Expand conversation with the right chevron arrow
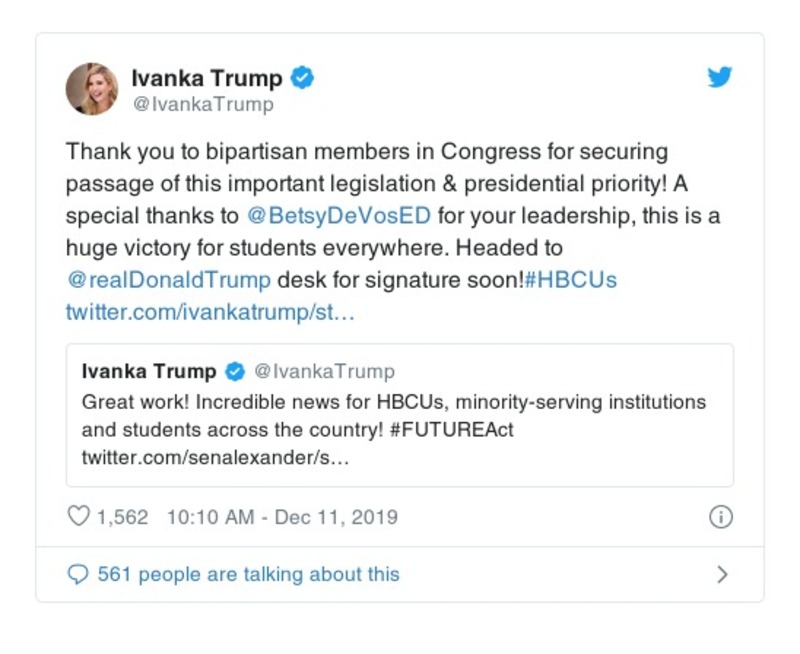Screen dimensions: 800x654 [722, 575]
